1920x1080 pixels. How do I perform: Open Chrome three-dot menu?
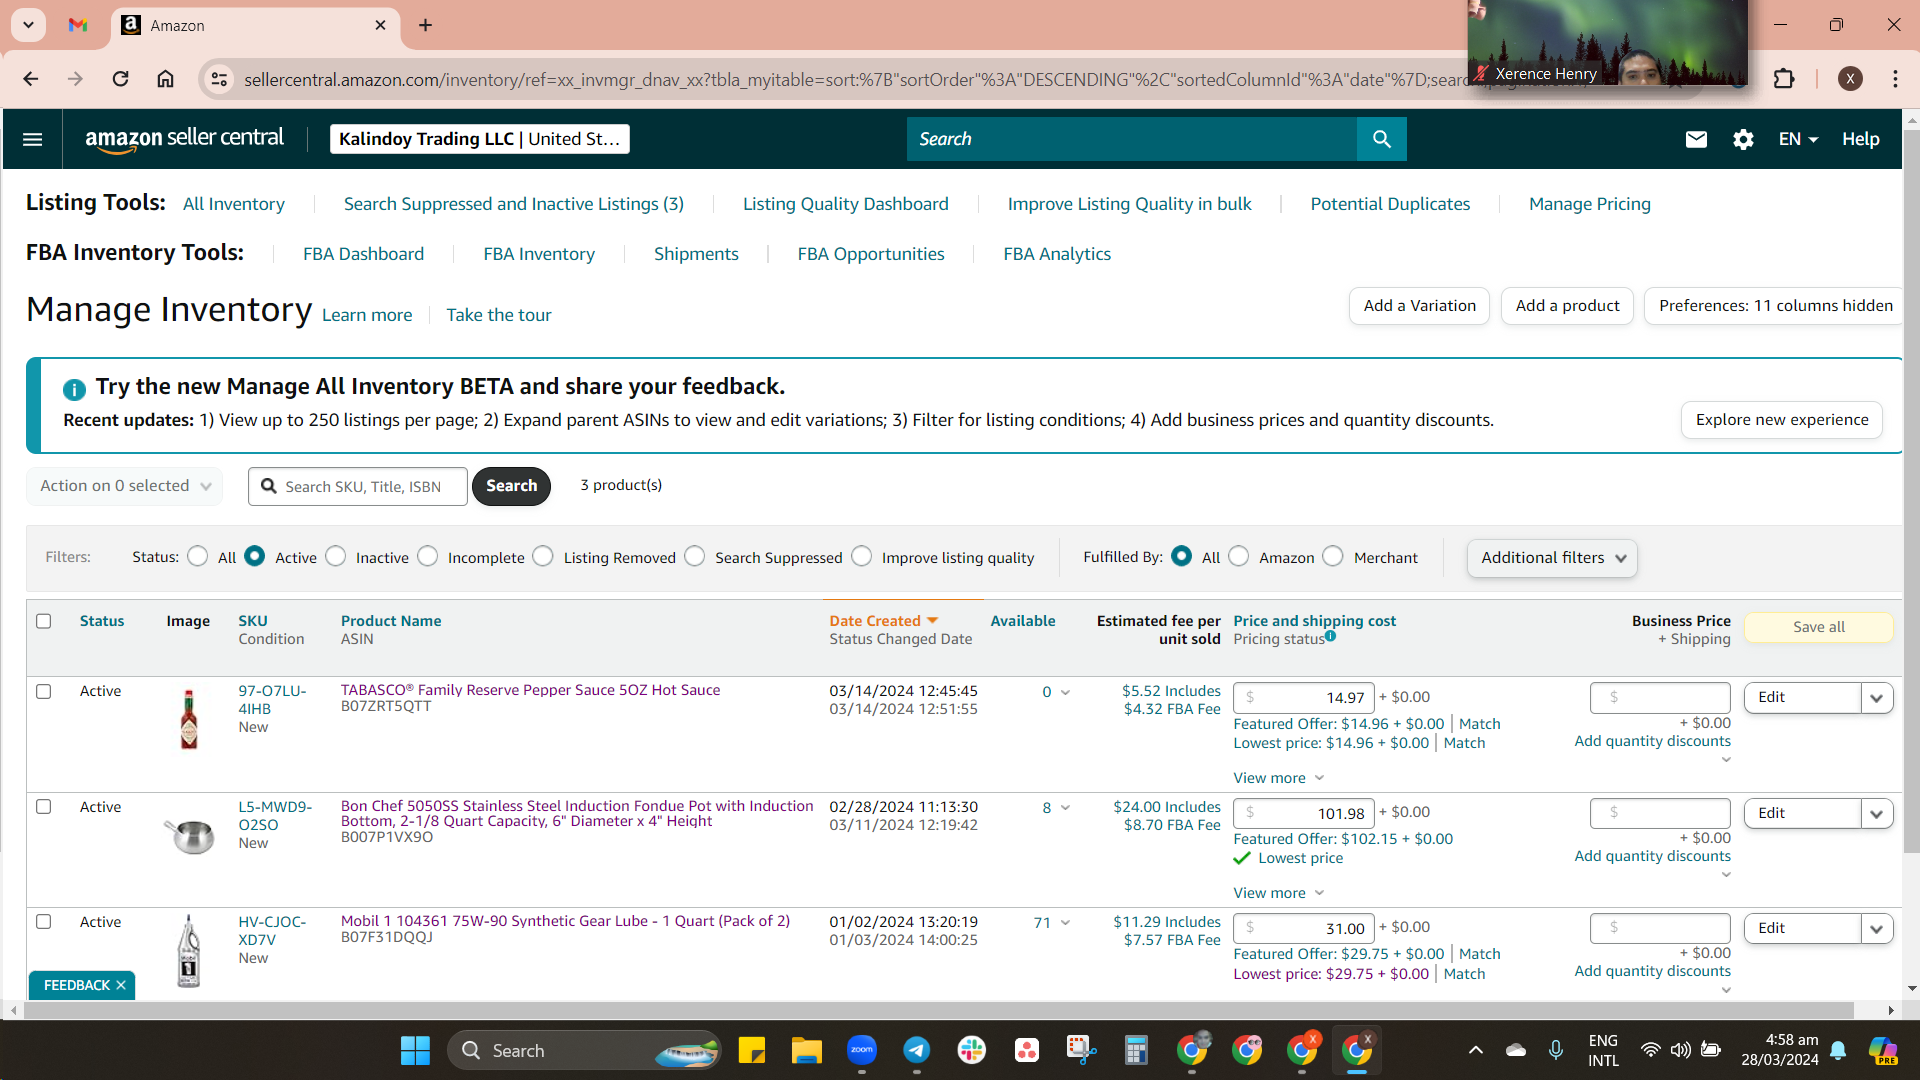(x=1896, y=78)
